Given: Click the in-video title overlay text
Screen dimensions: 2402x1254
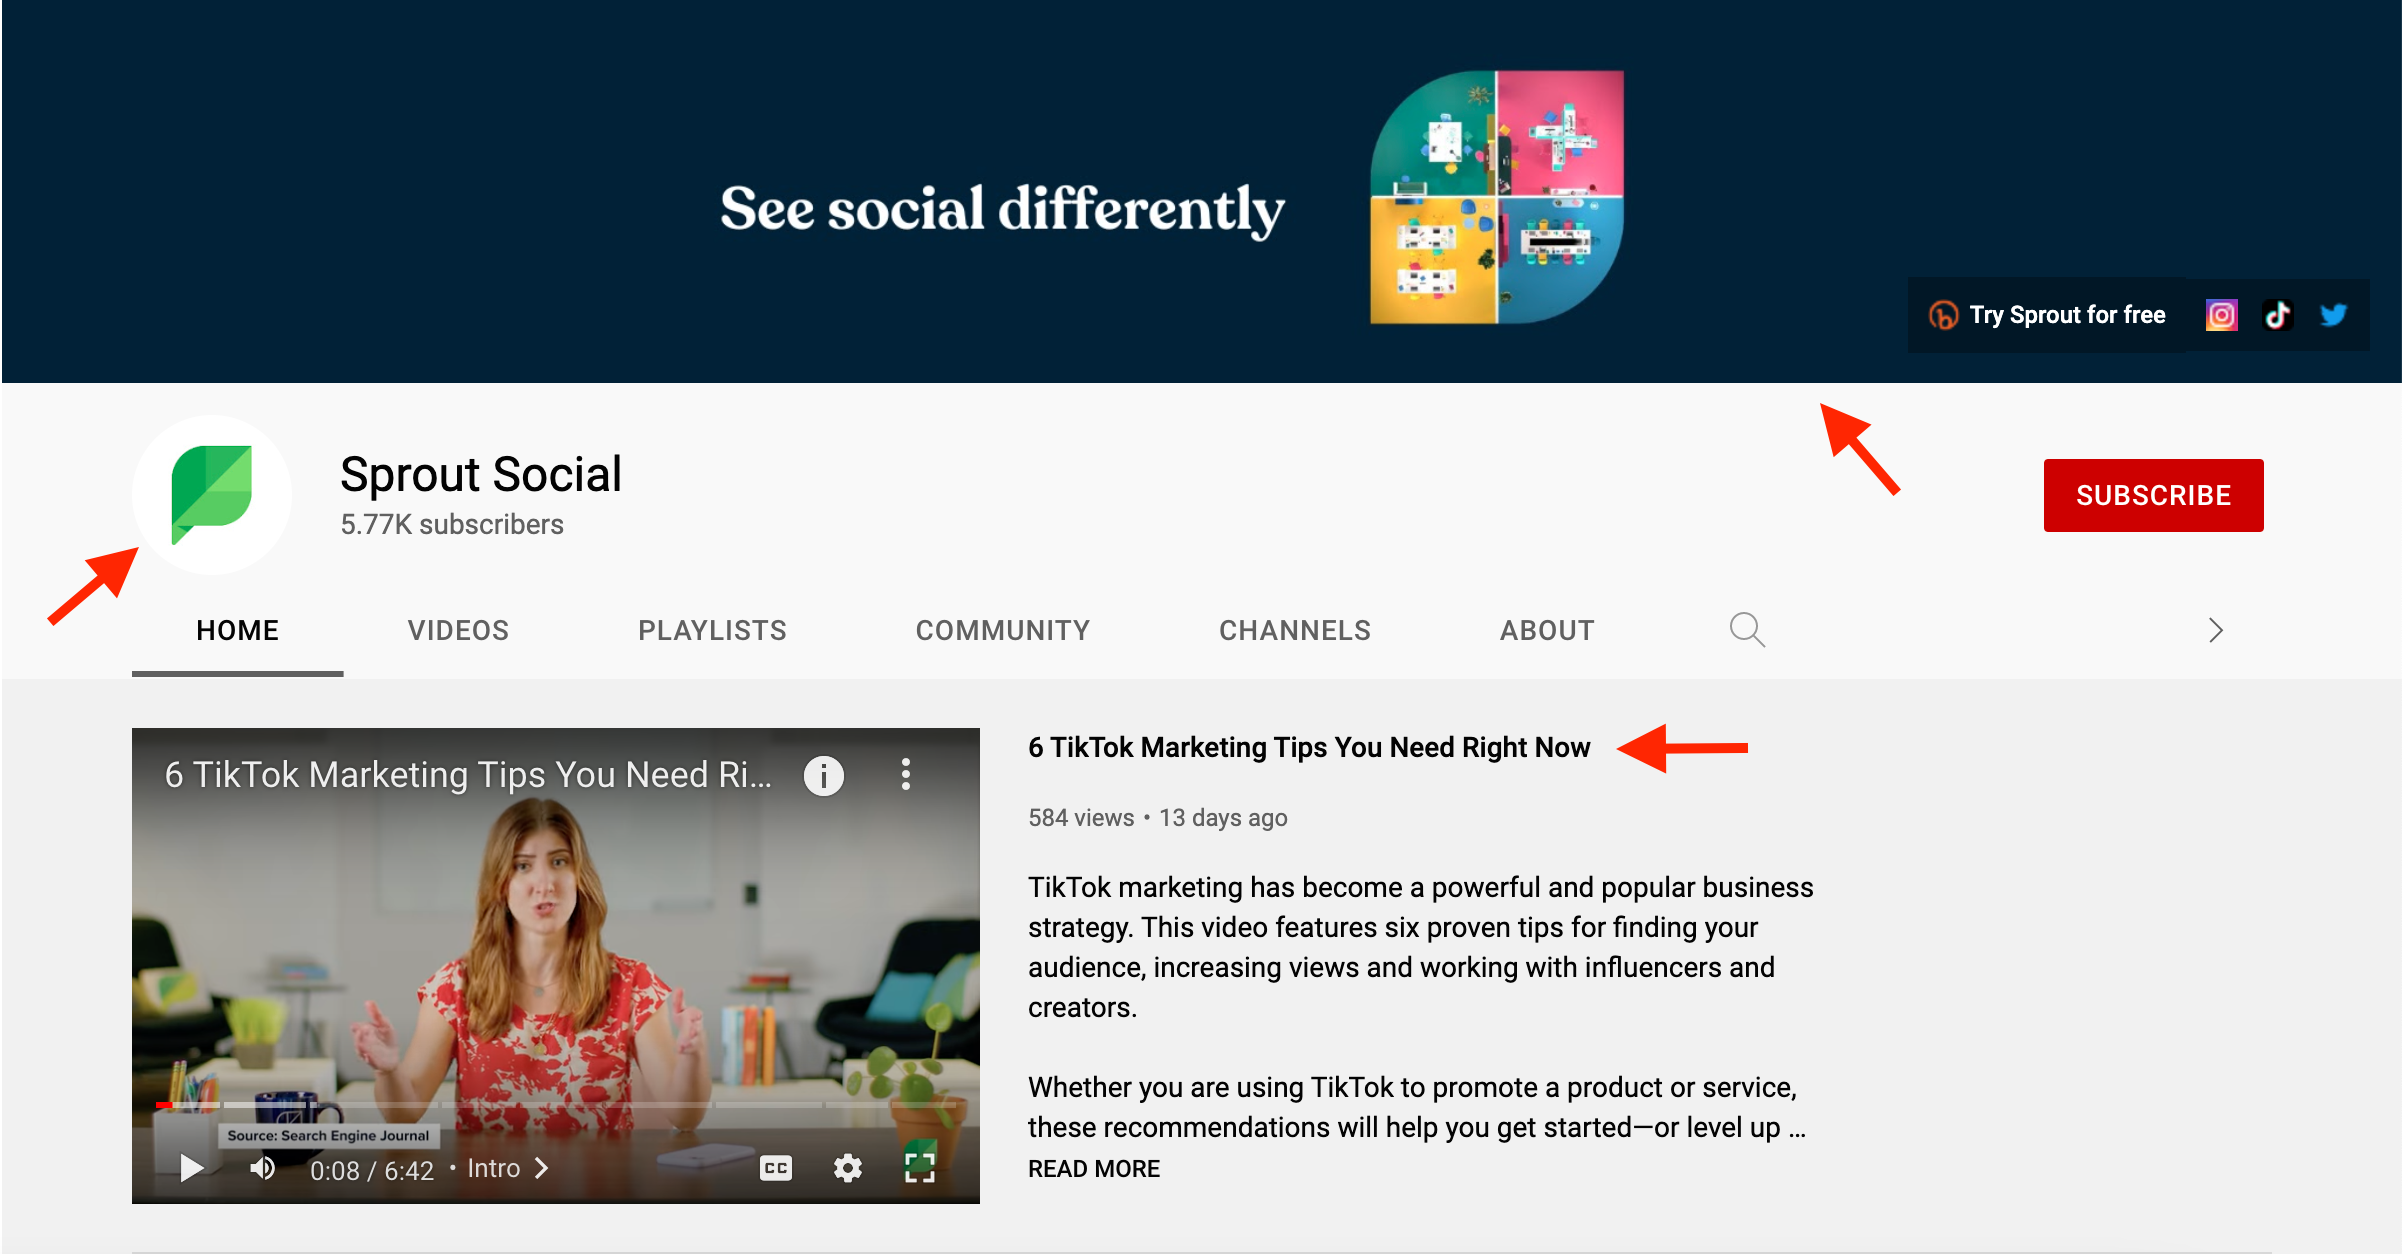Looking at the screenshot, I should (x=468, y=775).
